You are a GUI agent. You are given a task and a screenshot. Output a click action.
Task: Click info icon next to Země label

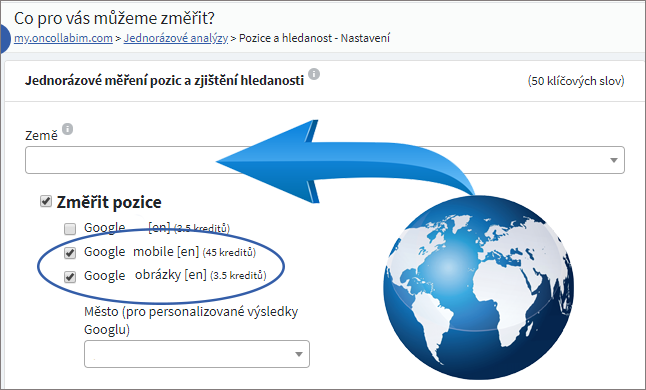[x=68, y=129]
